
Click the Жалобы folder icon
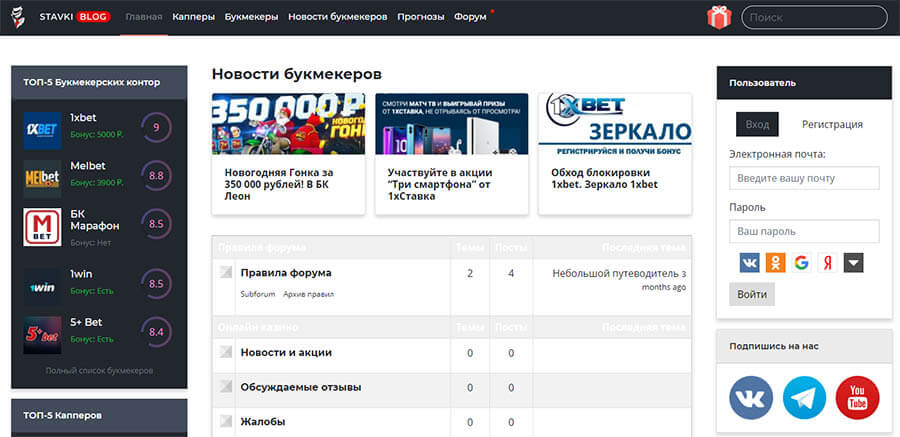(226, 421)
